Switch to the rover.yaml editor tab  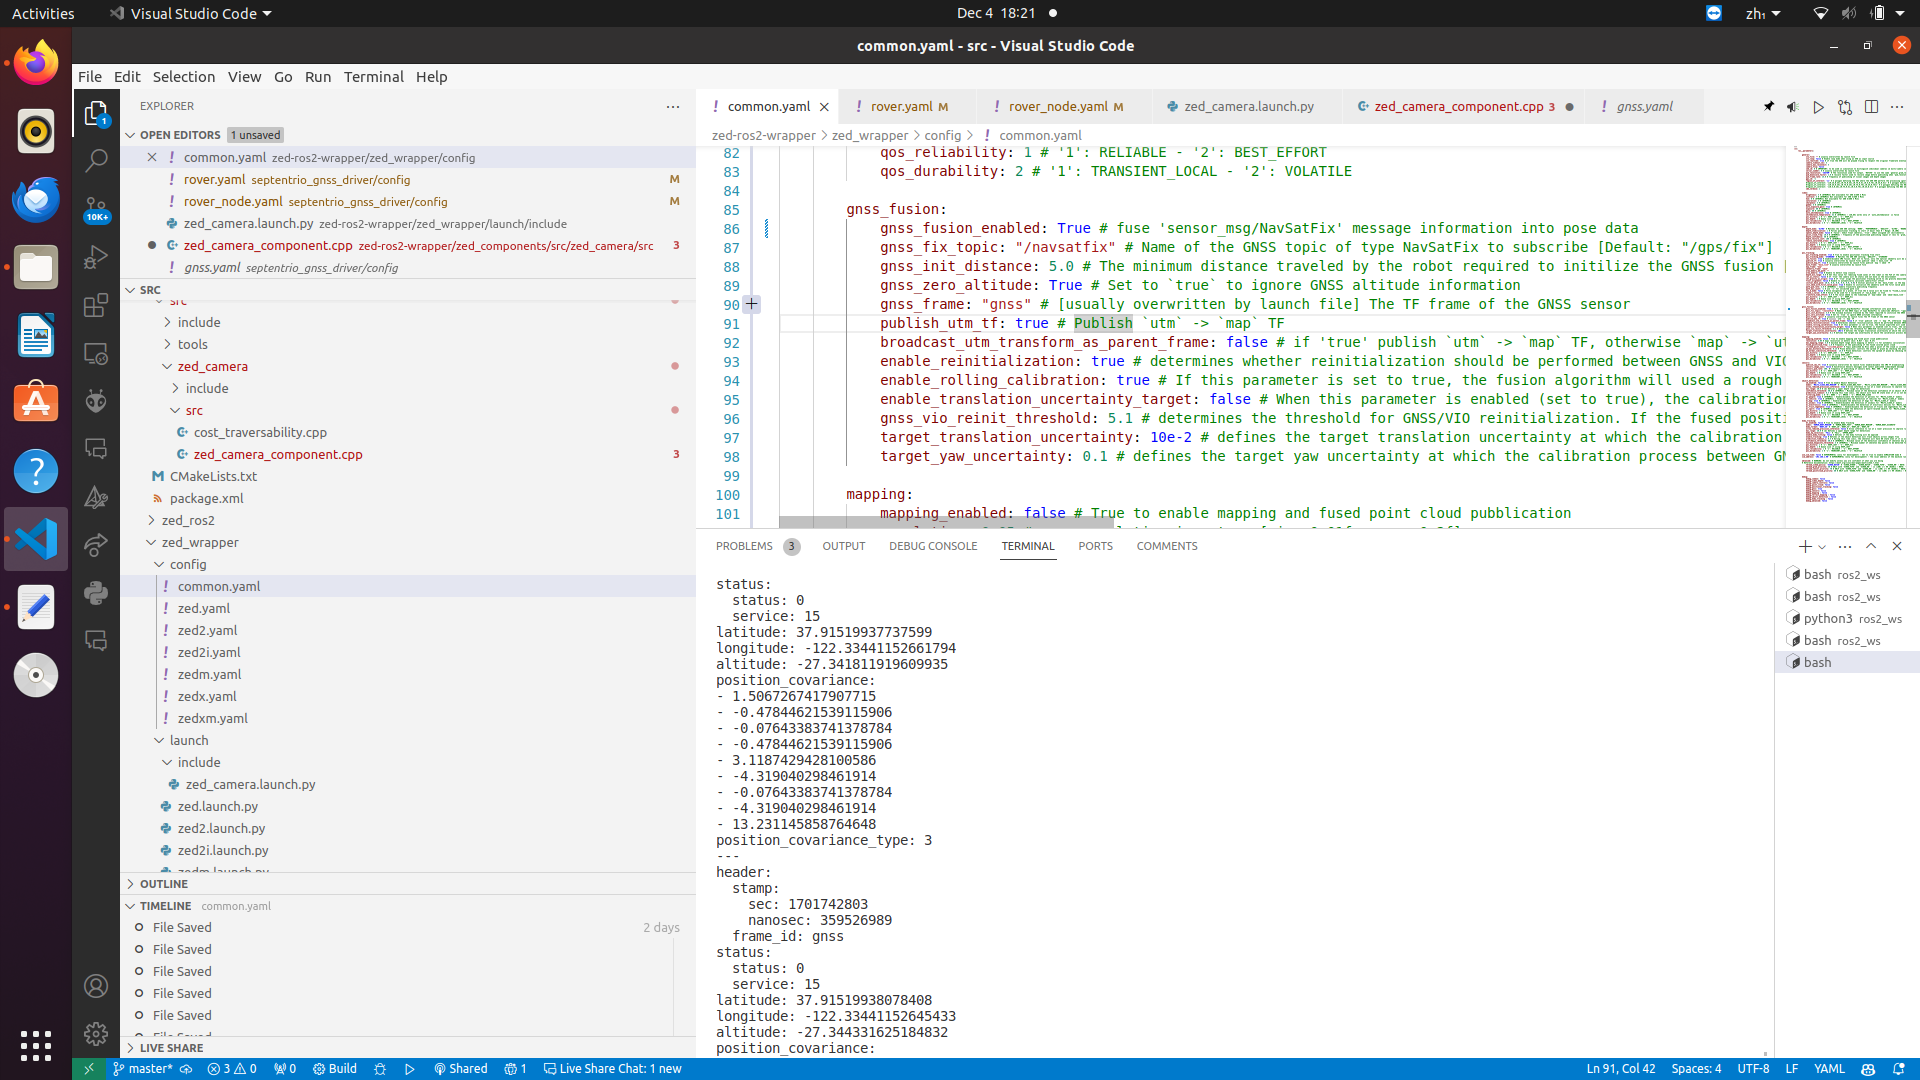point(901,107)
